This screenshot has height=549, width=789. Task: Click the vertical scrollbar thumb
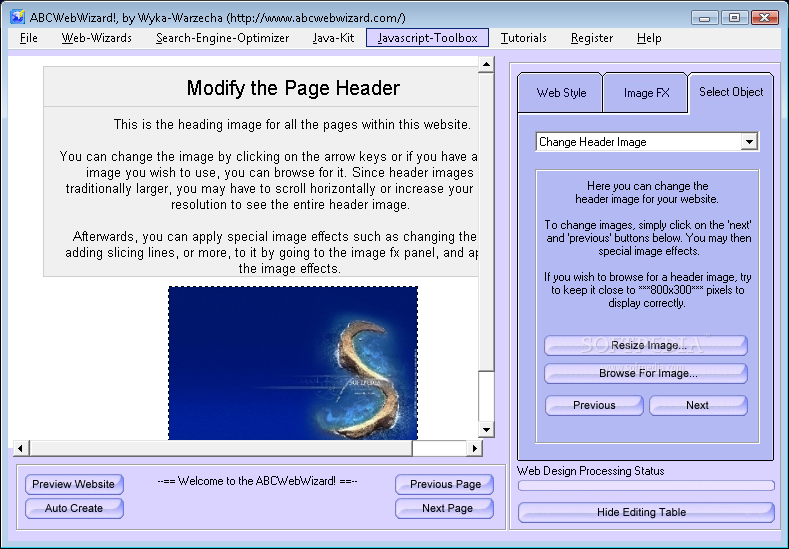[x=486, y=222]
